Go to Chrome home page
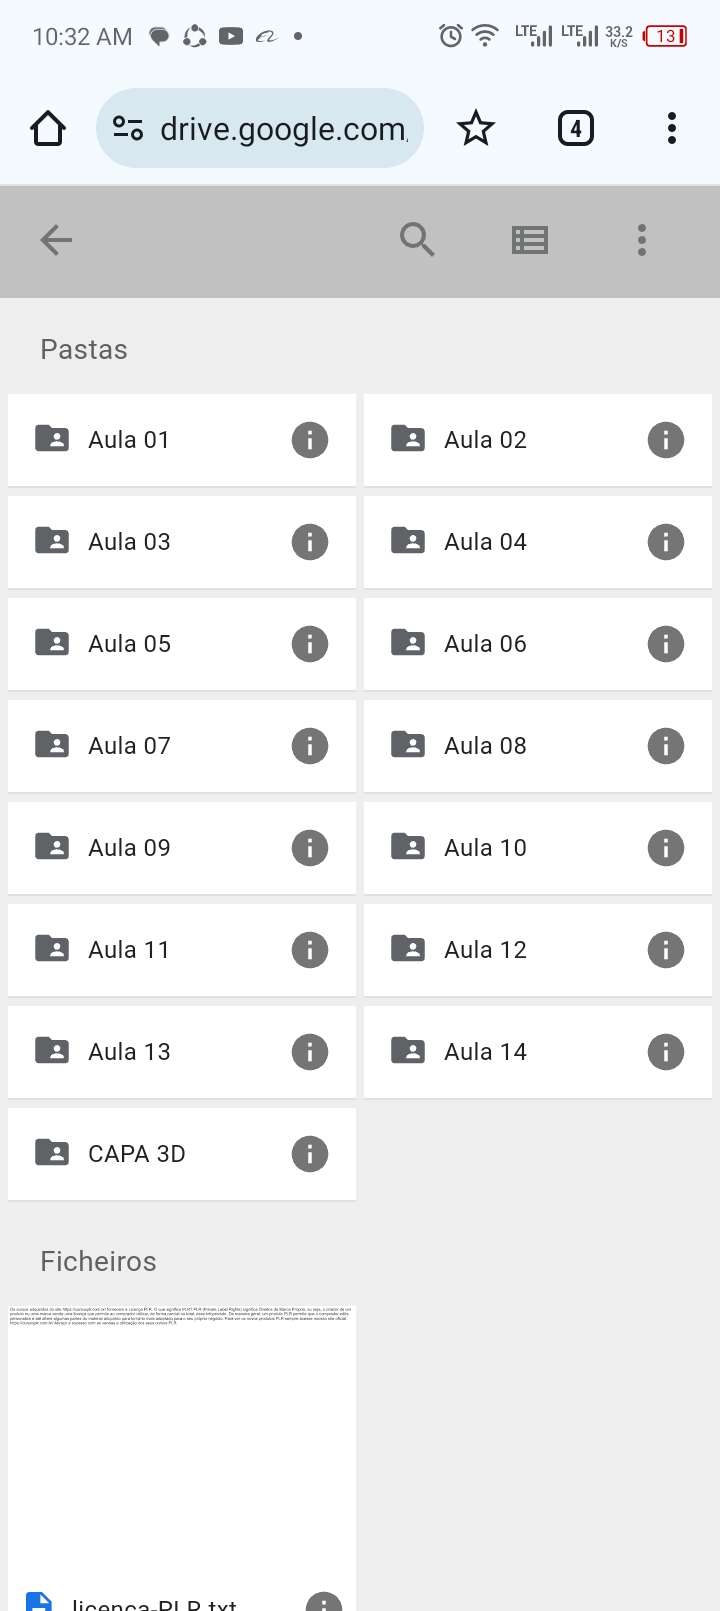Viewport: 720px width, 1611px height. click(48, 128)
